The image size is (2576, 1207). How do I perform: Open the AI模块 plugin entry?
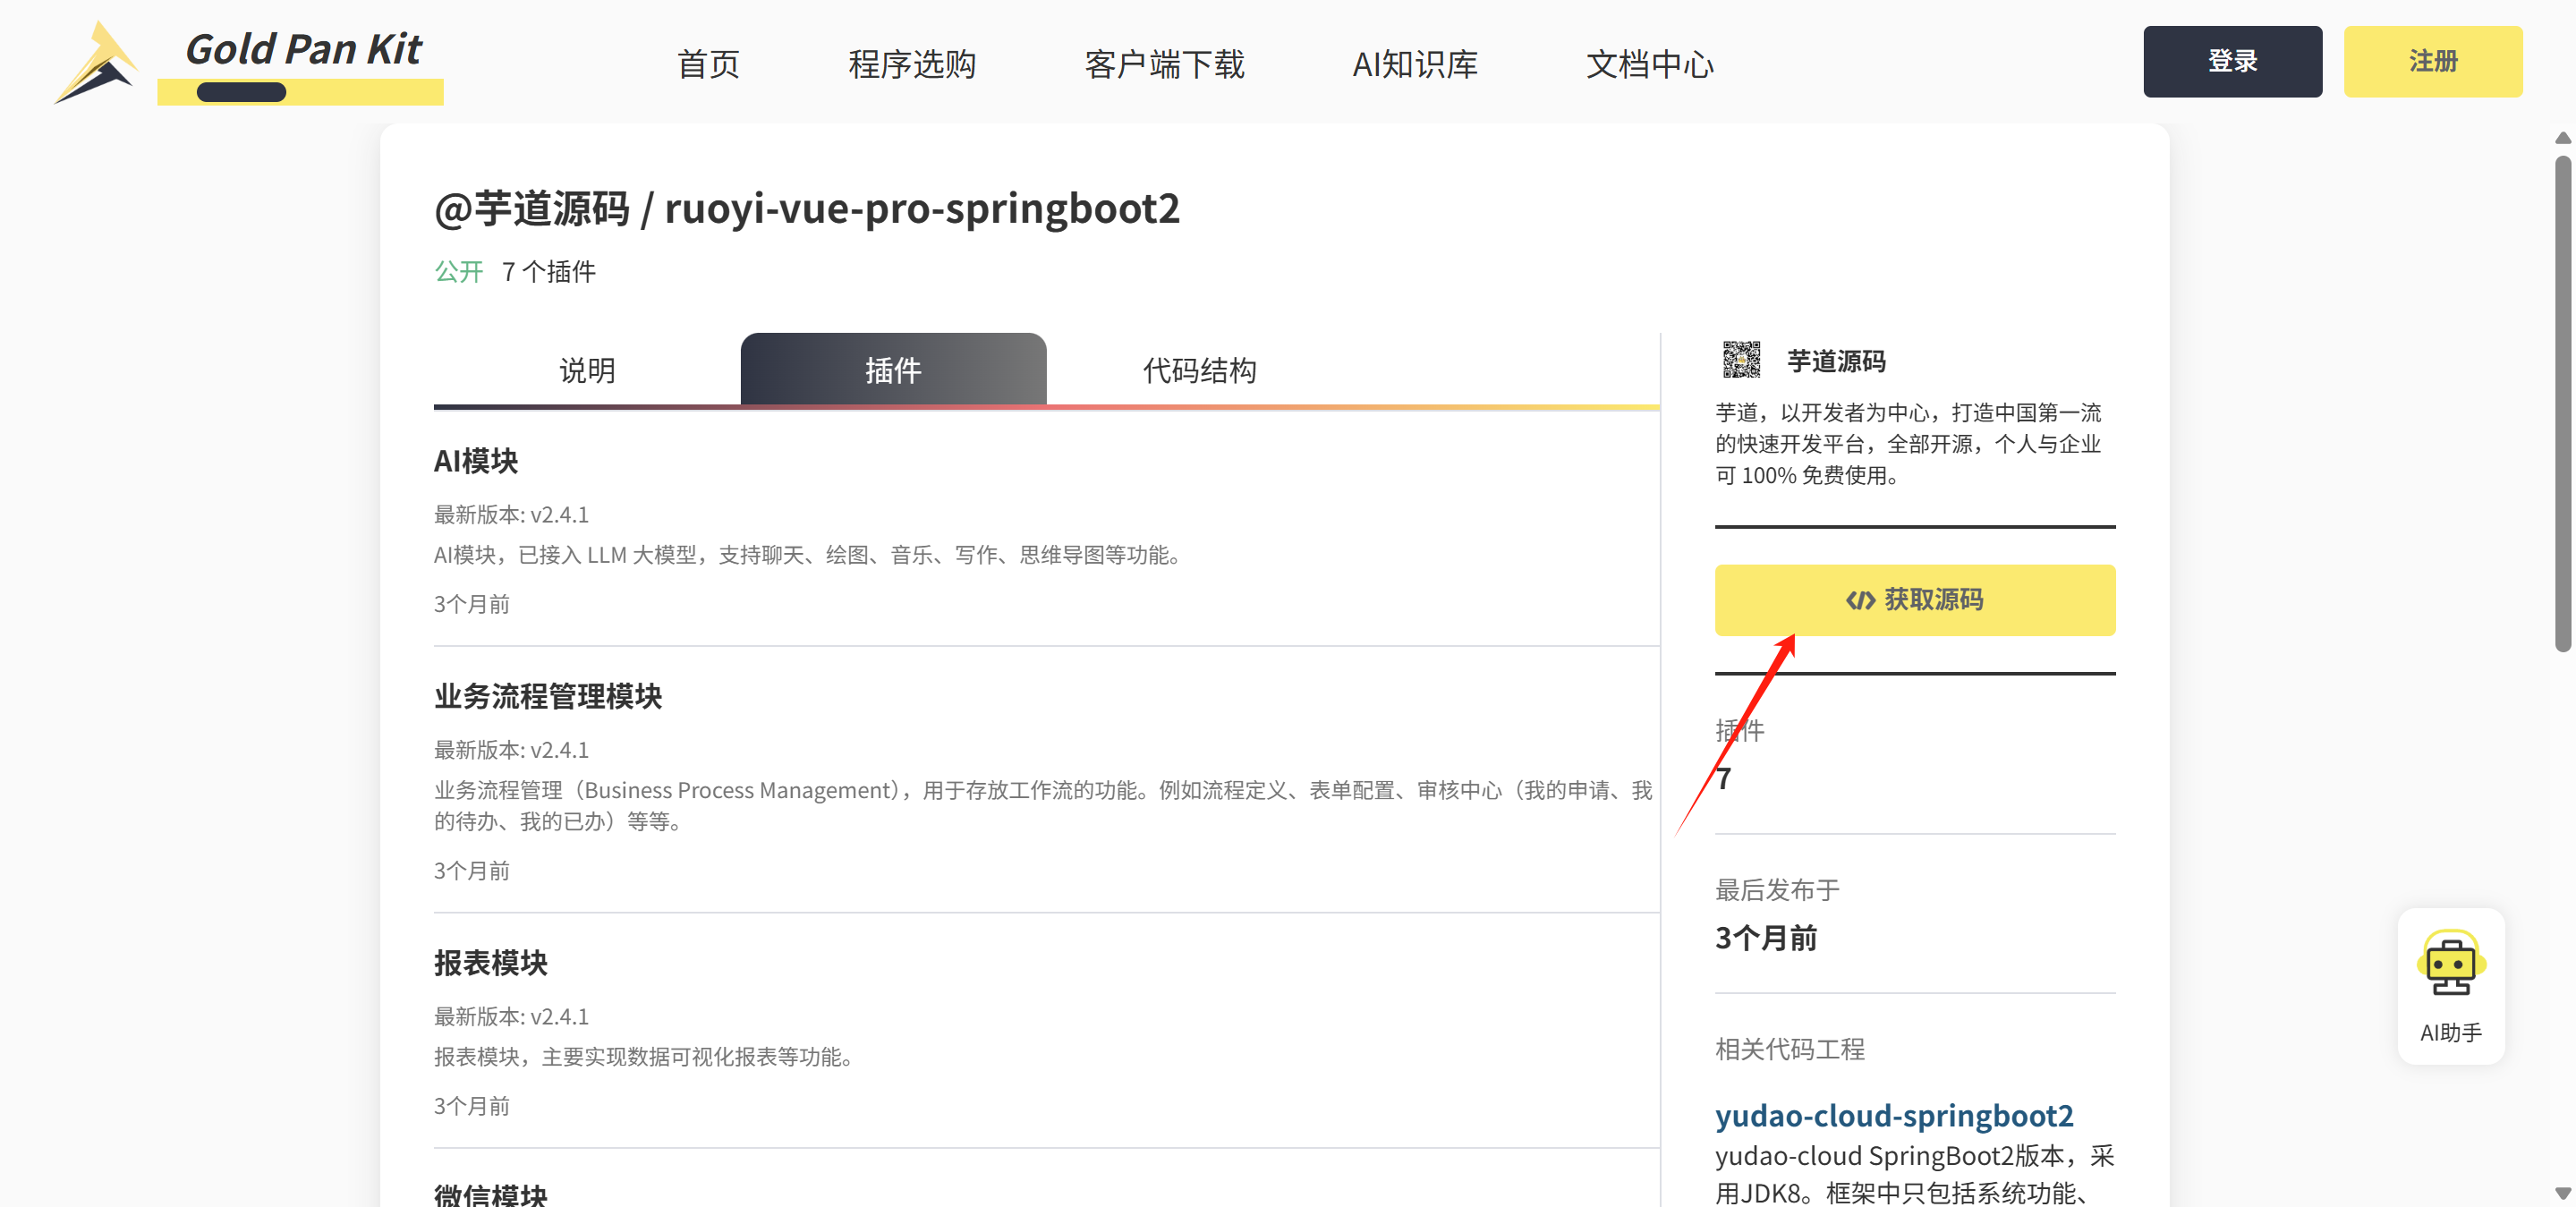476,461
